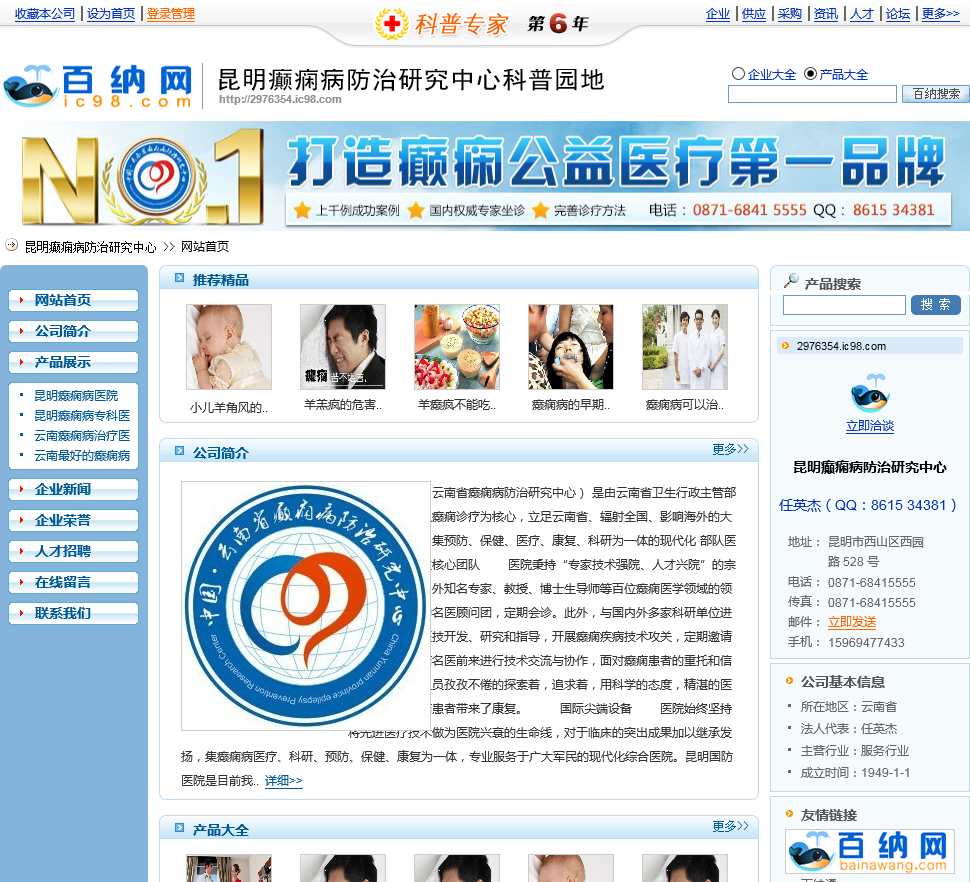Open the 论坛 top navigation link
This screenshot has width=970, height=882.
(898, 14)
